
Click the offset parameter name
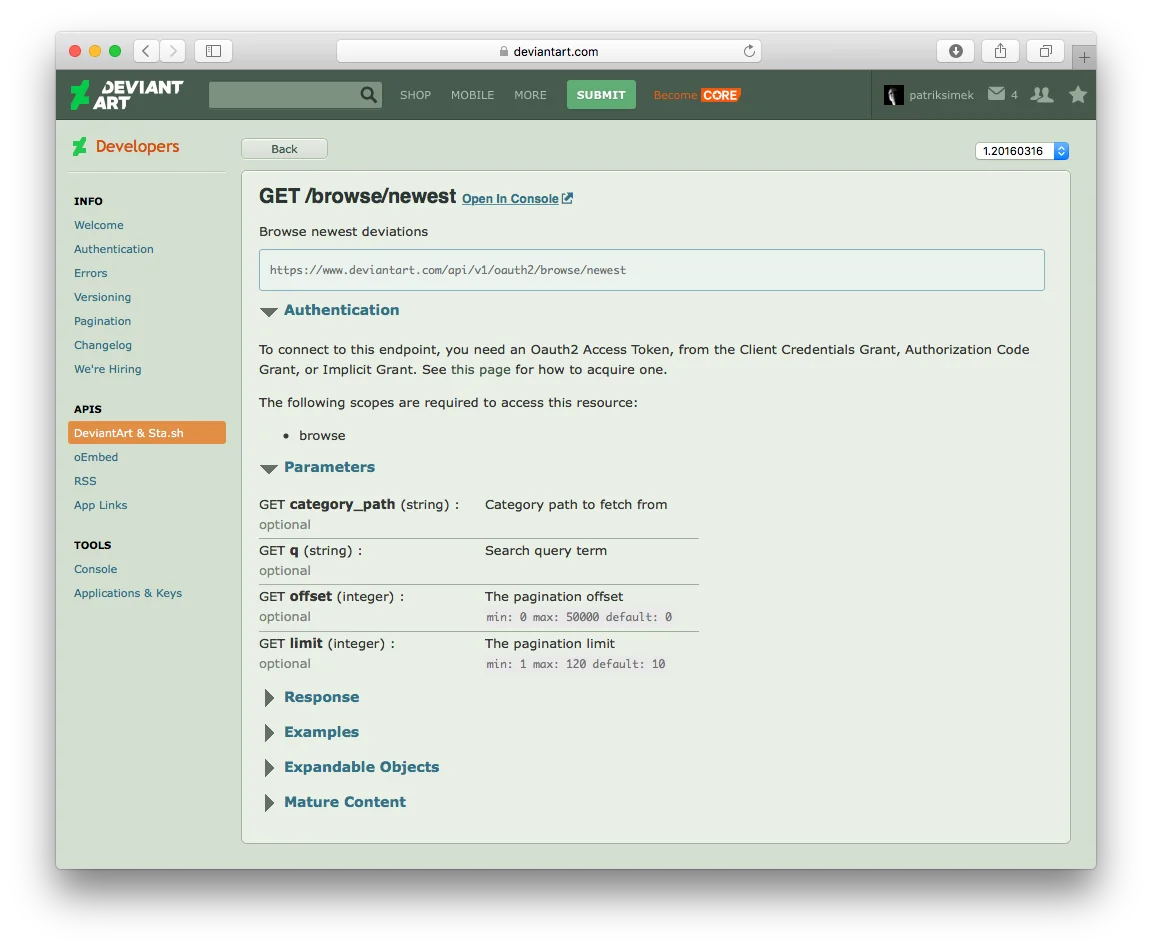coord(311,596)
